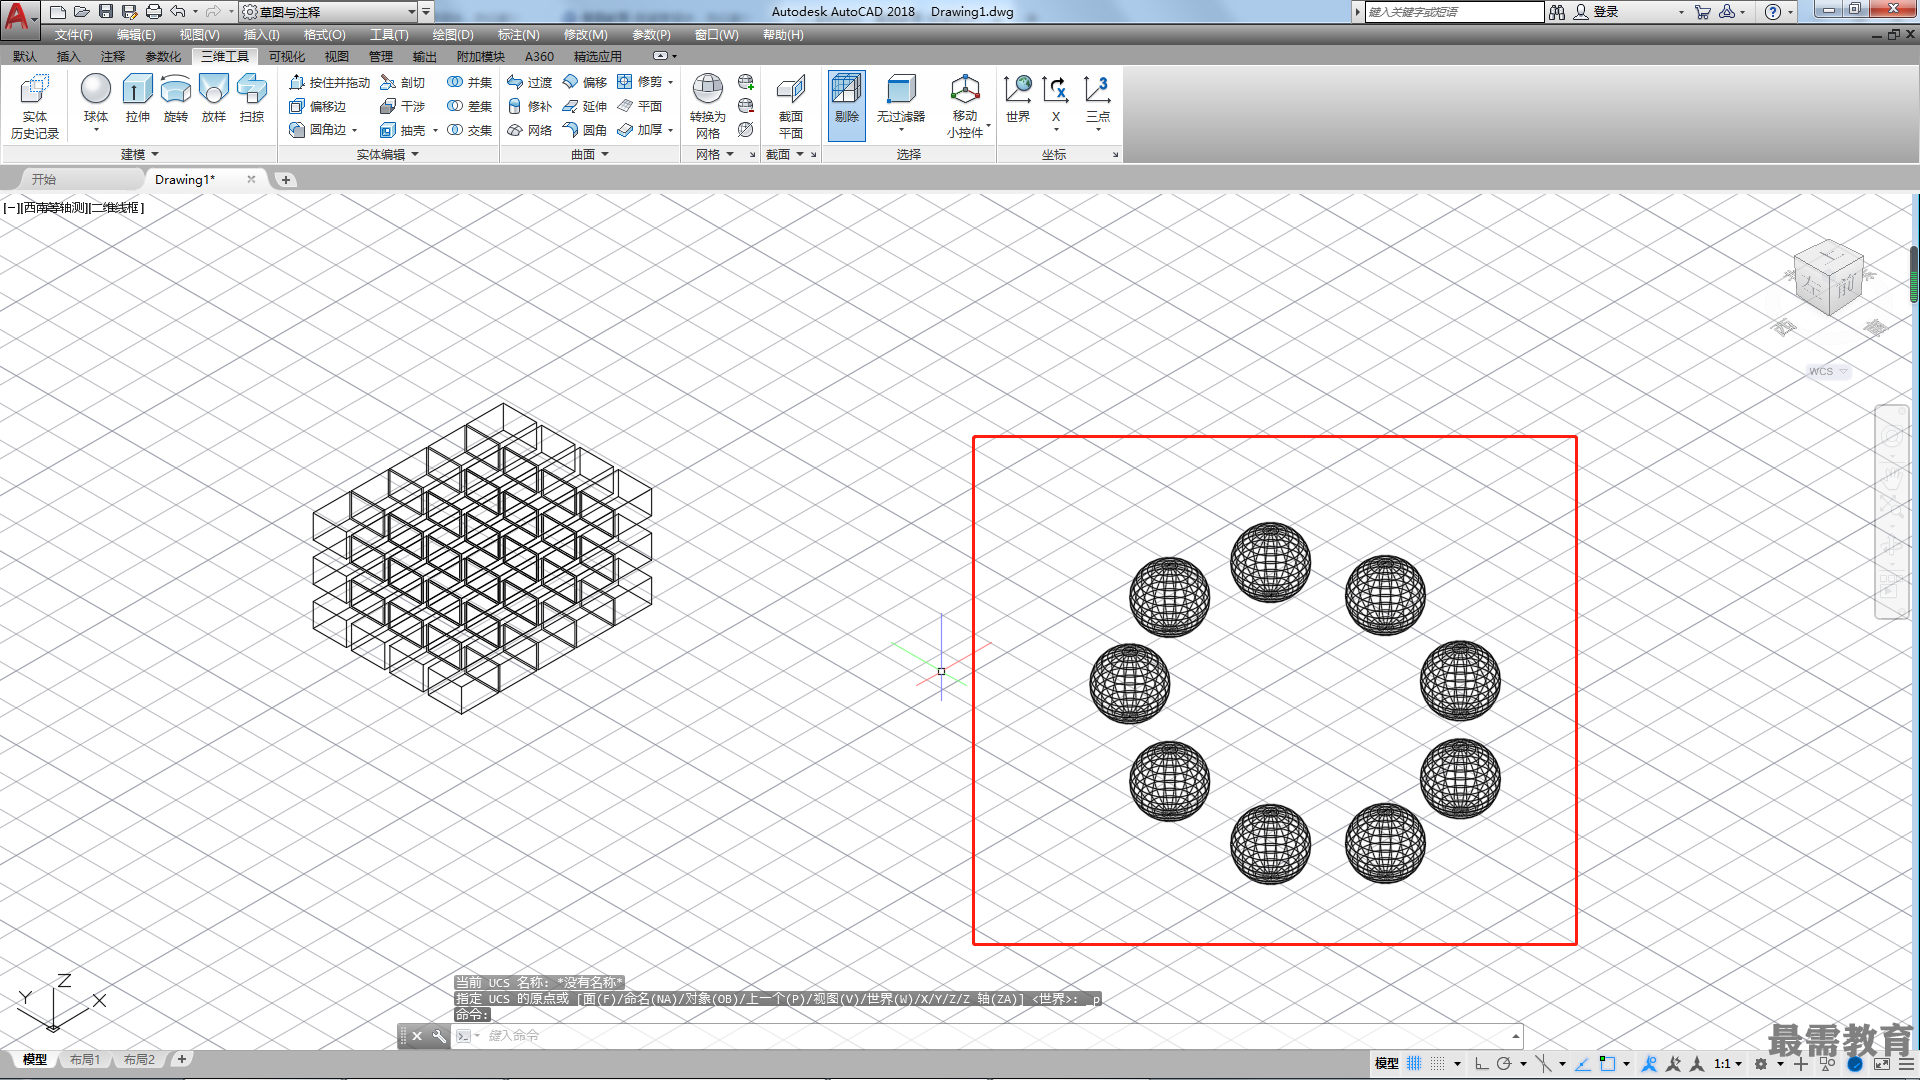Click the 偏移边 offset edge tool
Image resolution: width=1920 pixels, height=1080 pixels.
318,106
